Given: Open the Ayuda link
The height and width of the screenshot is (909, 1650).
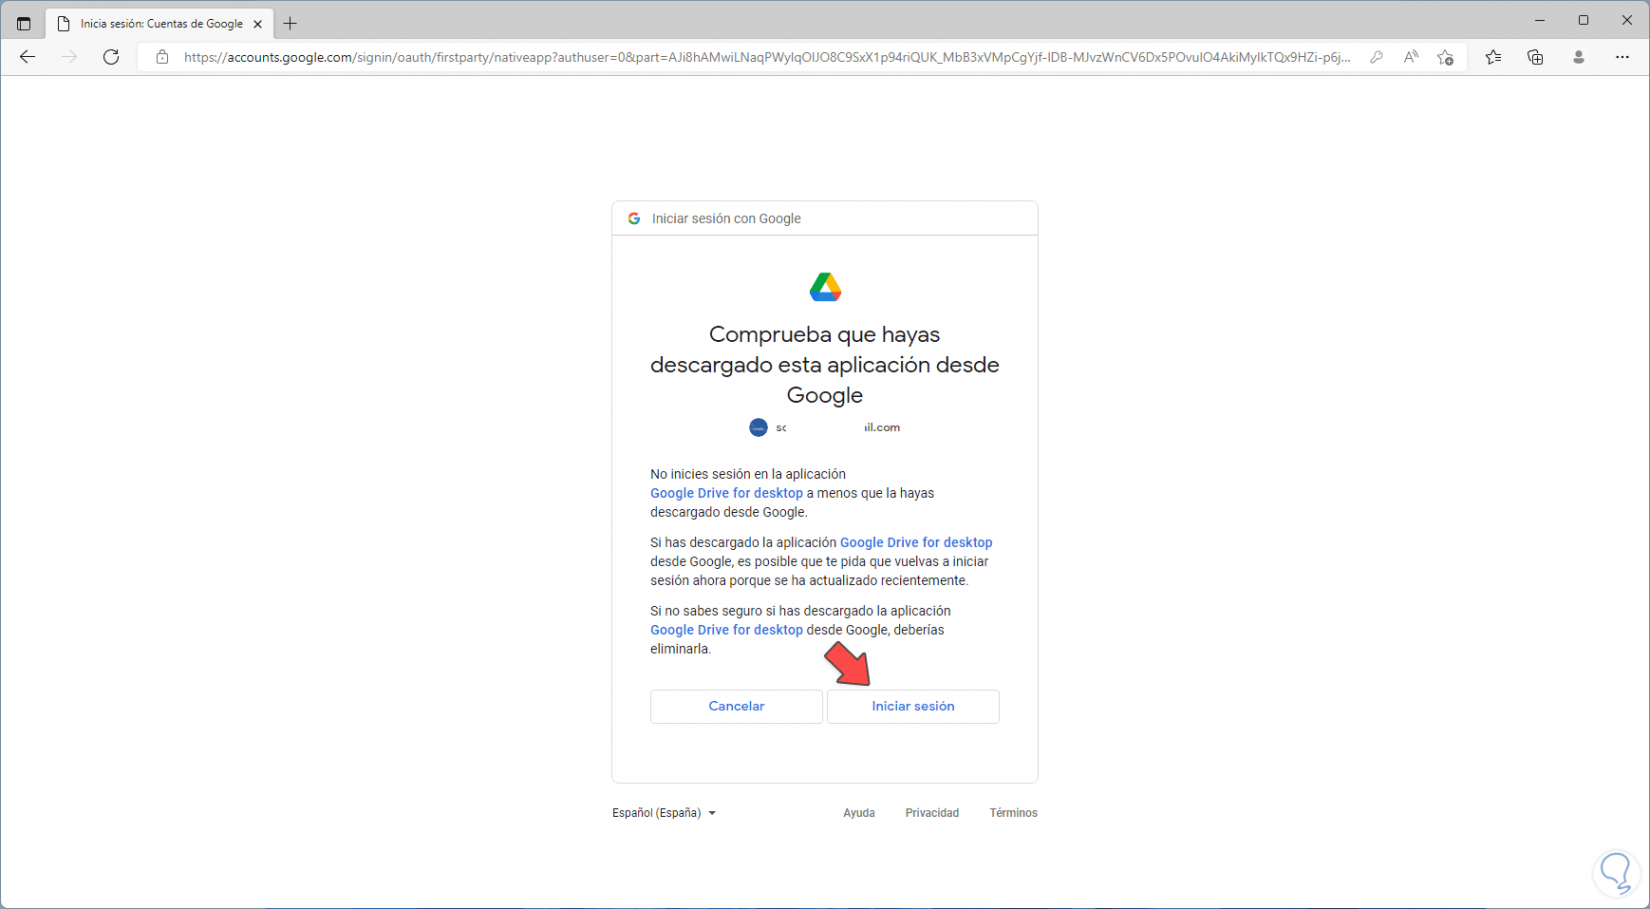Looking at the screenshot, I should (x=859, y=813).
